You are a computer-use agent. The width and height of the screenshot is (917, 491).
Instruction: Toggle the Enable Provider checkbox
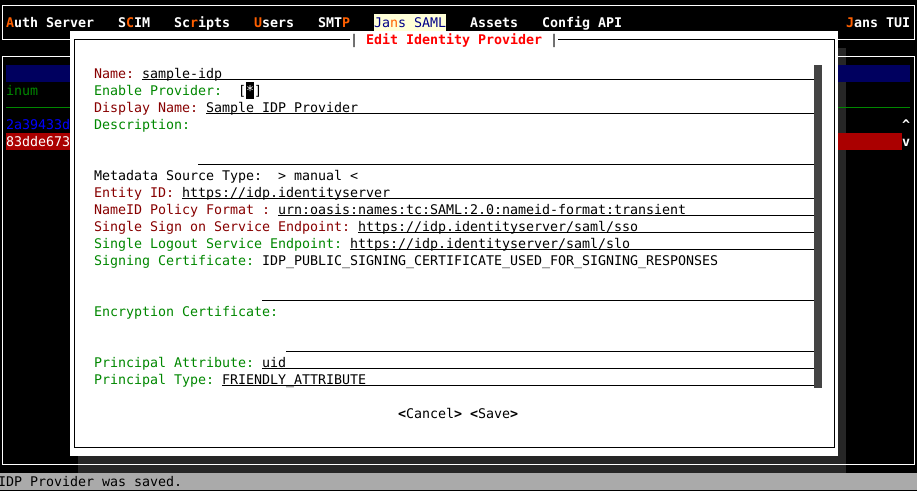pyautogui.click(x=250, y=91)
